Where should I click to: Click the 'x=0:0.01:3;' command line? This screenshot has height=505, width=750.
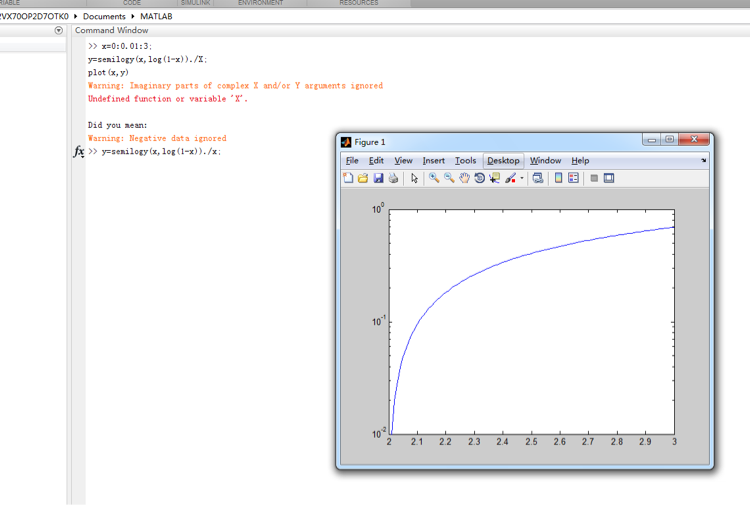(x=126, y=46)
